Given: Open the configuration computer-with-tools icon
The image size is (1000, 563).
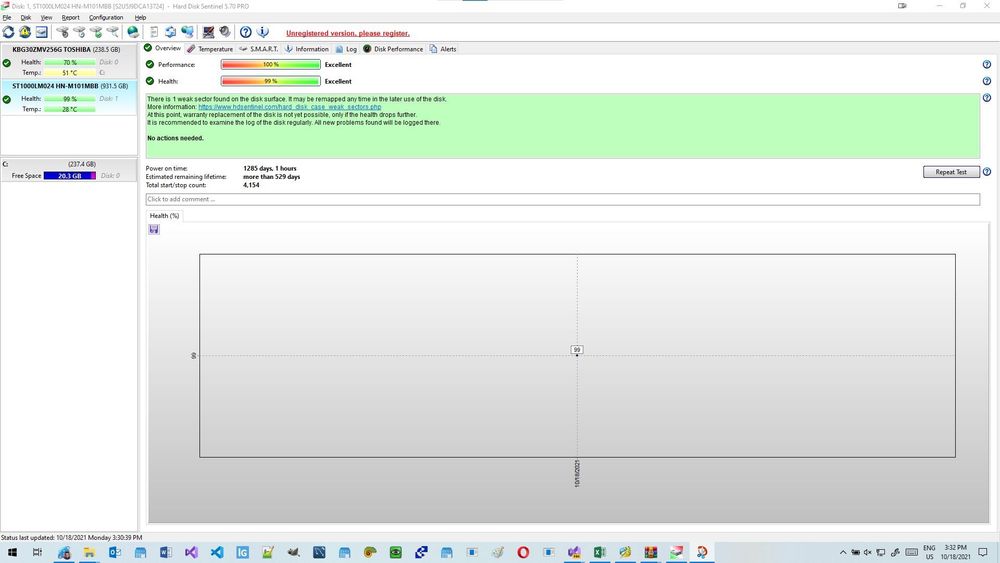Looking at the screenshot, I should (x=209, y=32).
